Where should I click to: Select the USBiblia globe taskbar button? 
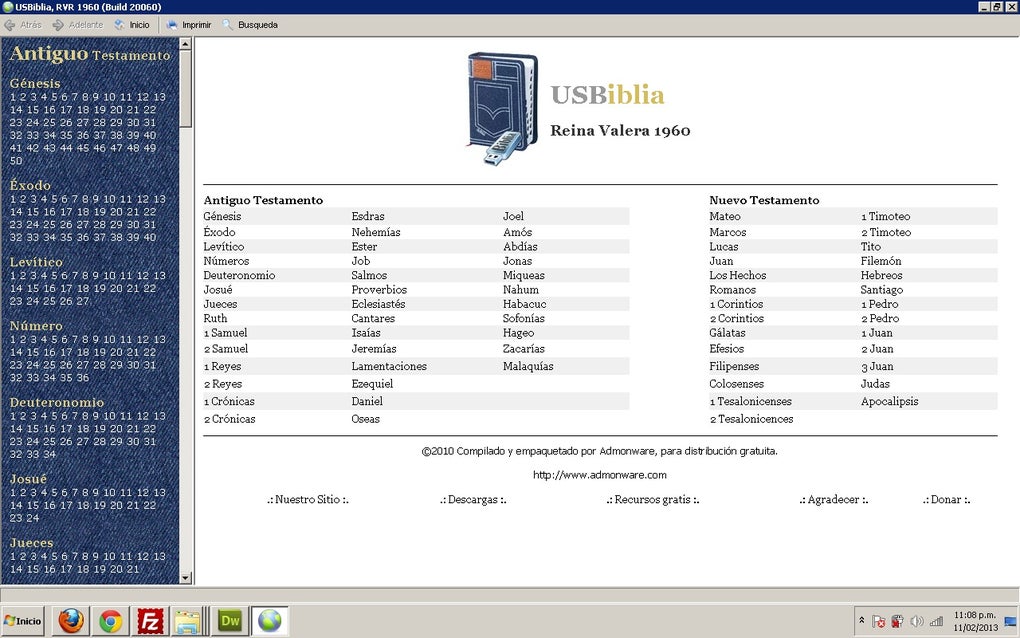[x=270, y=621]
